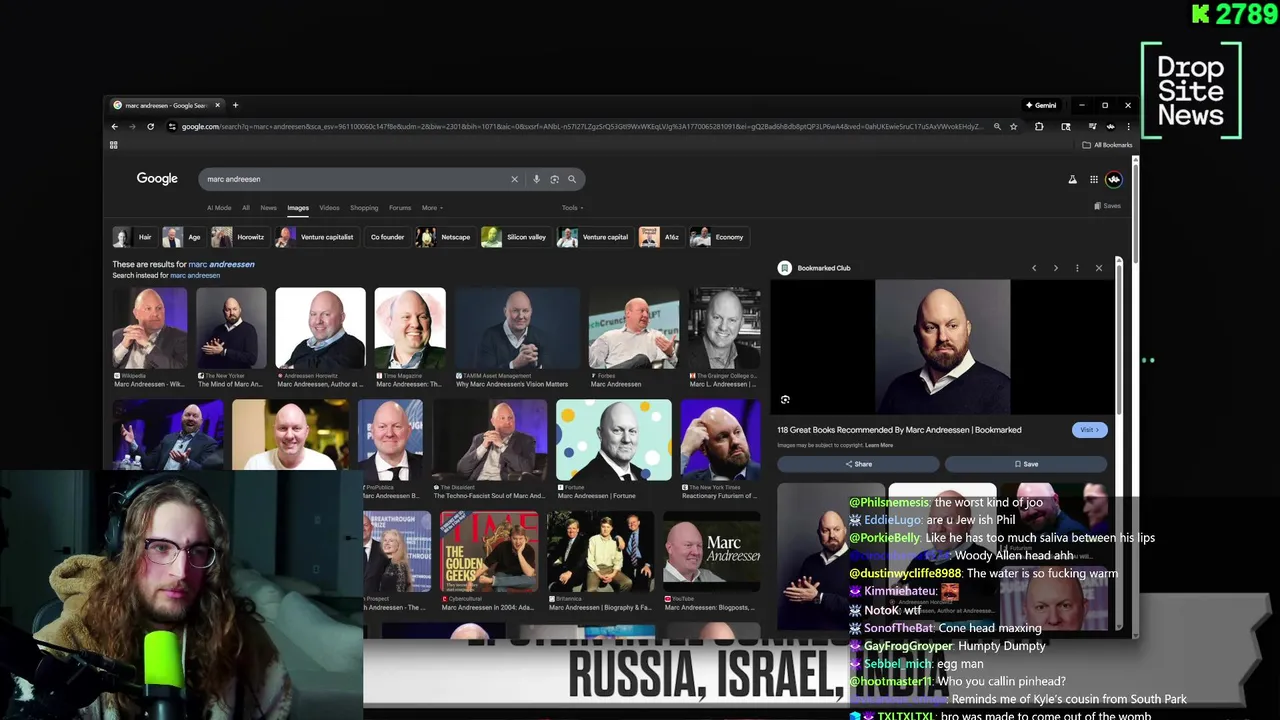Select the A16z filter chip

click(660, 237)
